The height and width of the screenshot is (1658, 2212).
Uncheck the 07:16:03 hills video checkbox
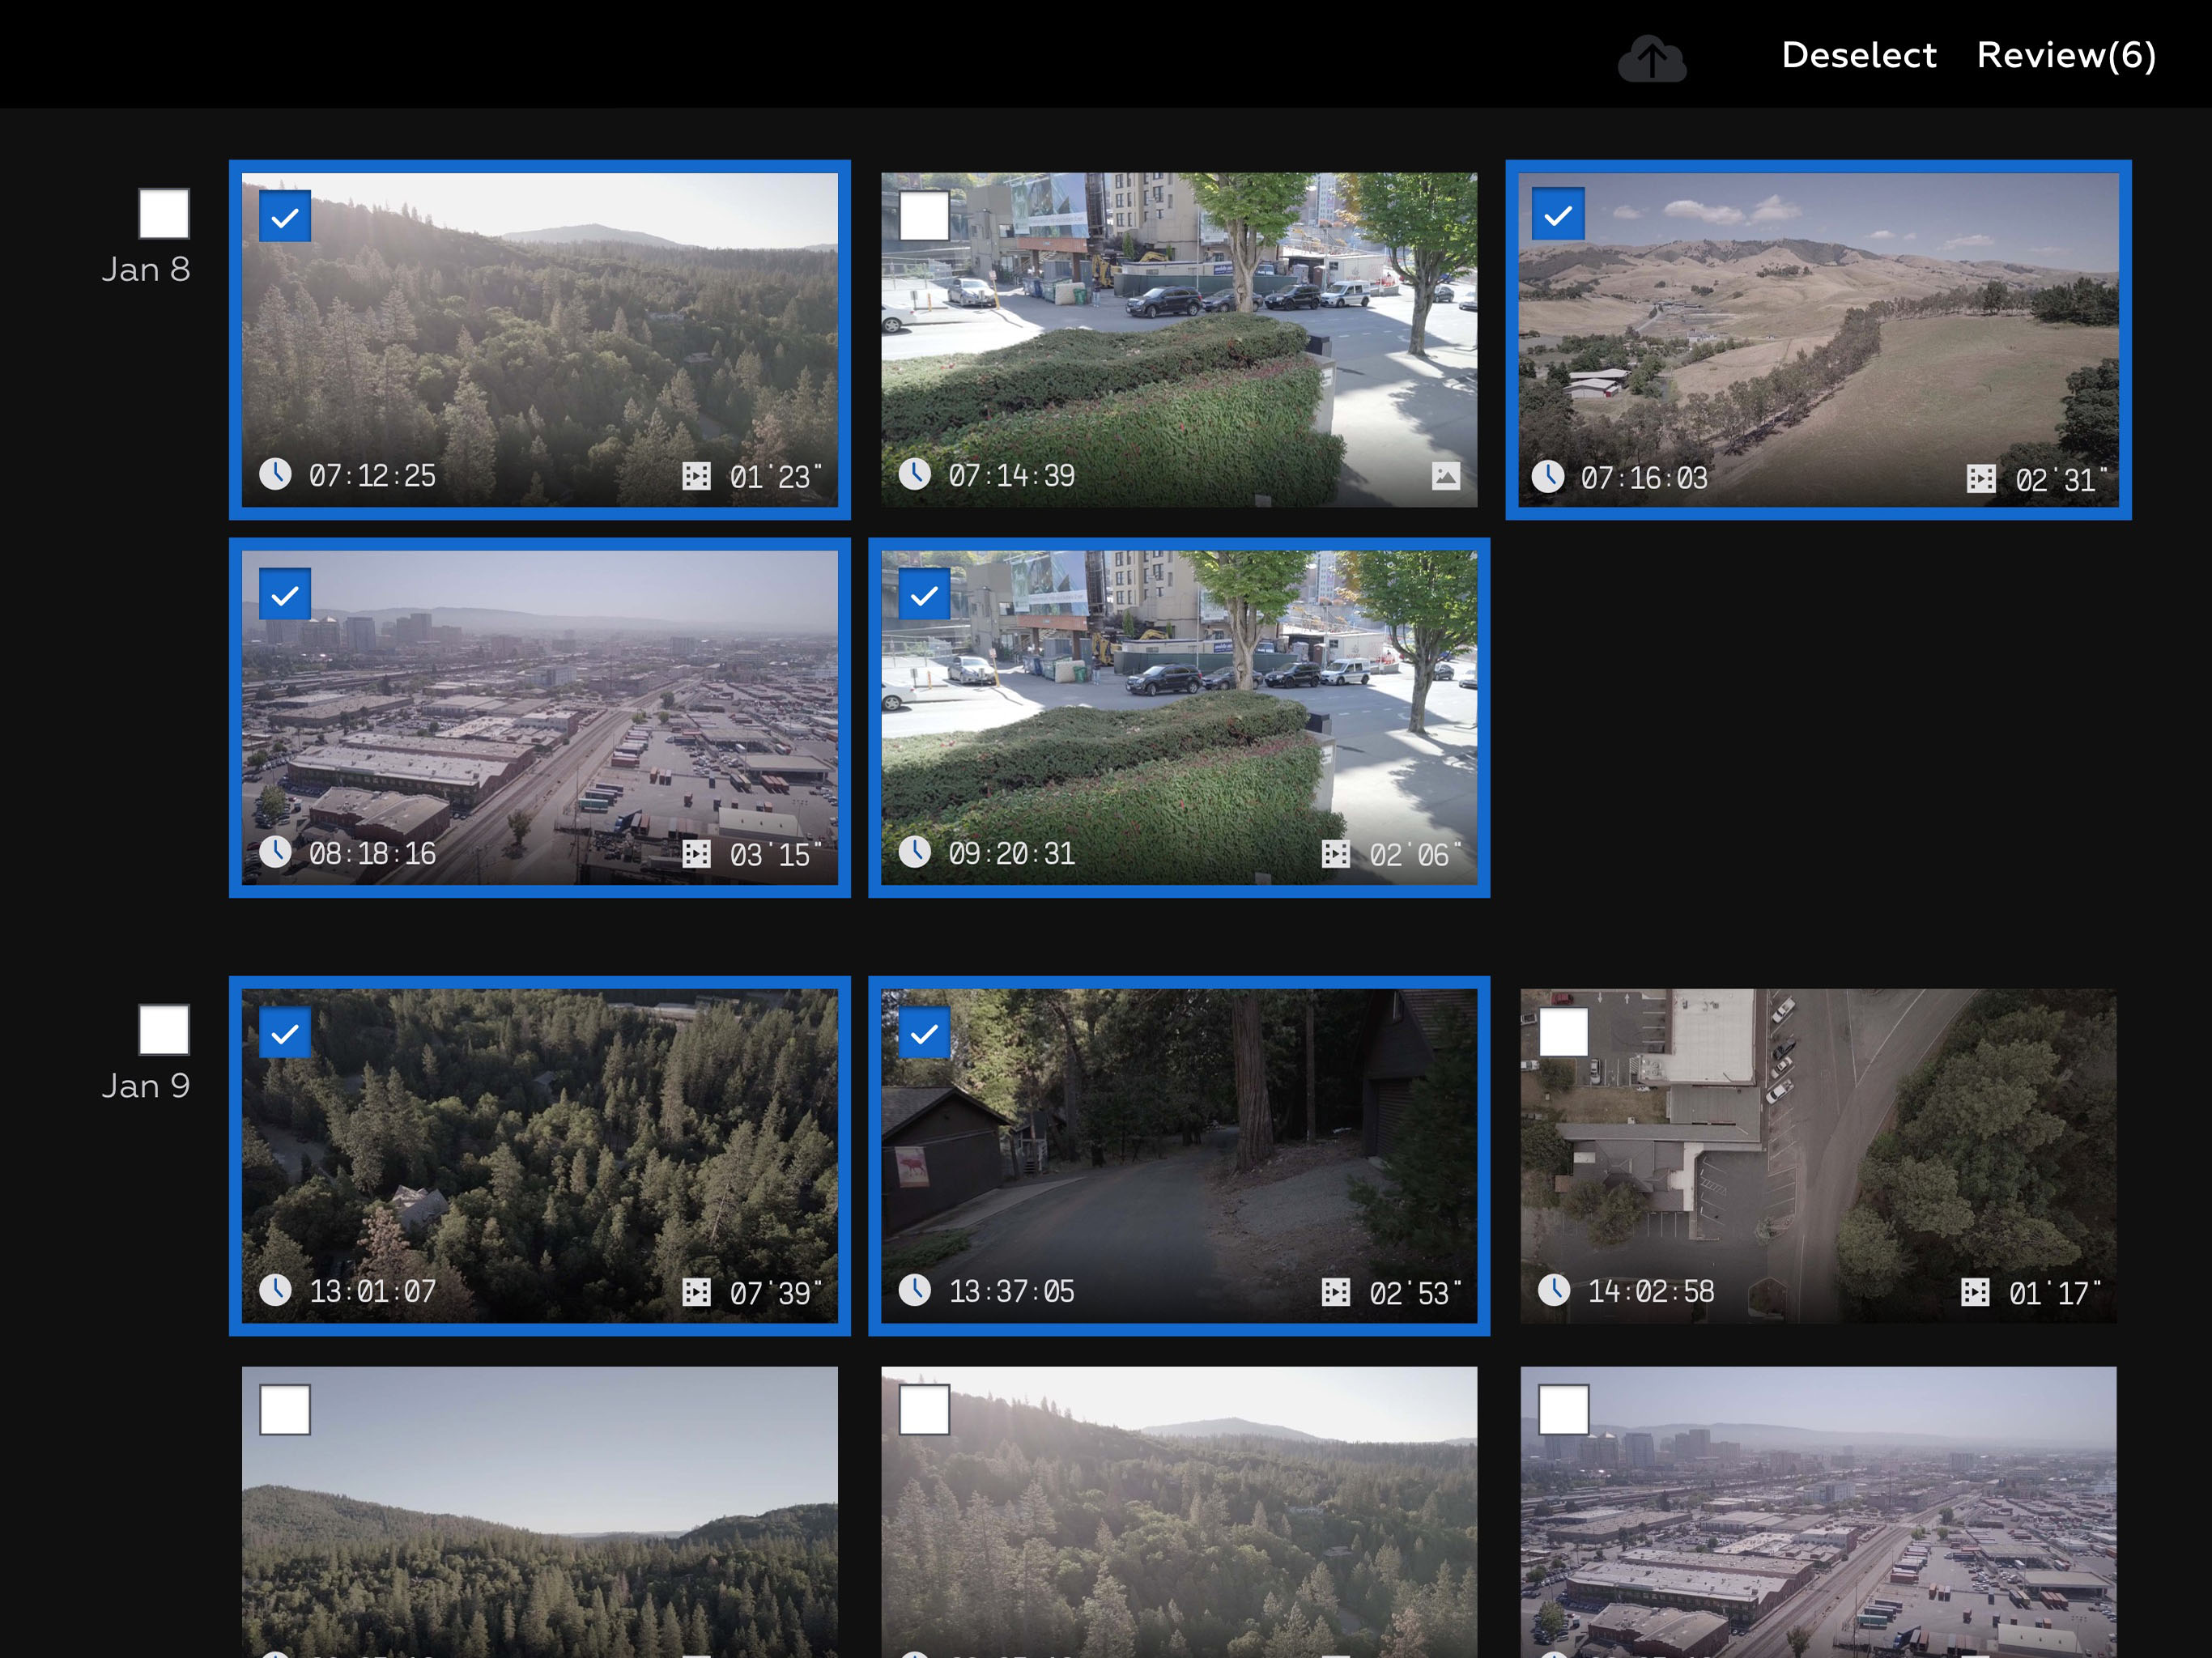coord(1557,214)
